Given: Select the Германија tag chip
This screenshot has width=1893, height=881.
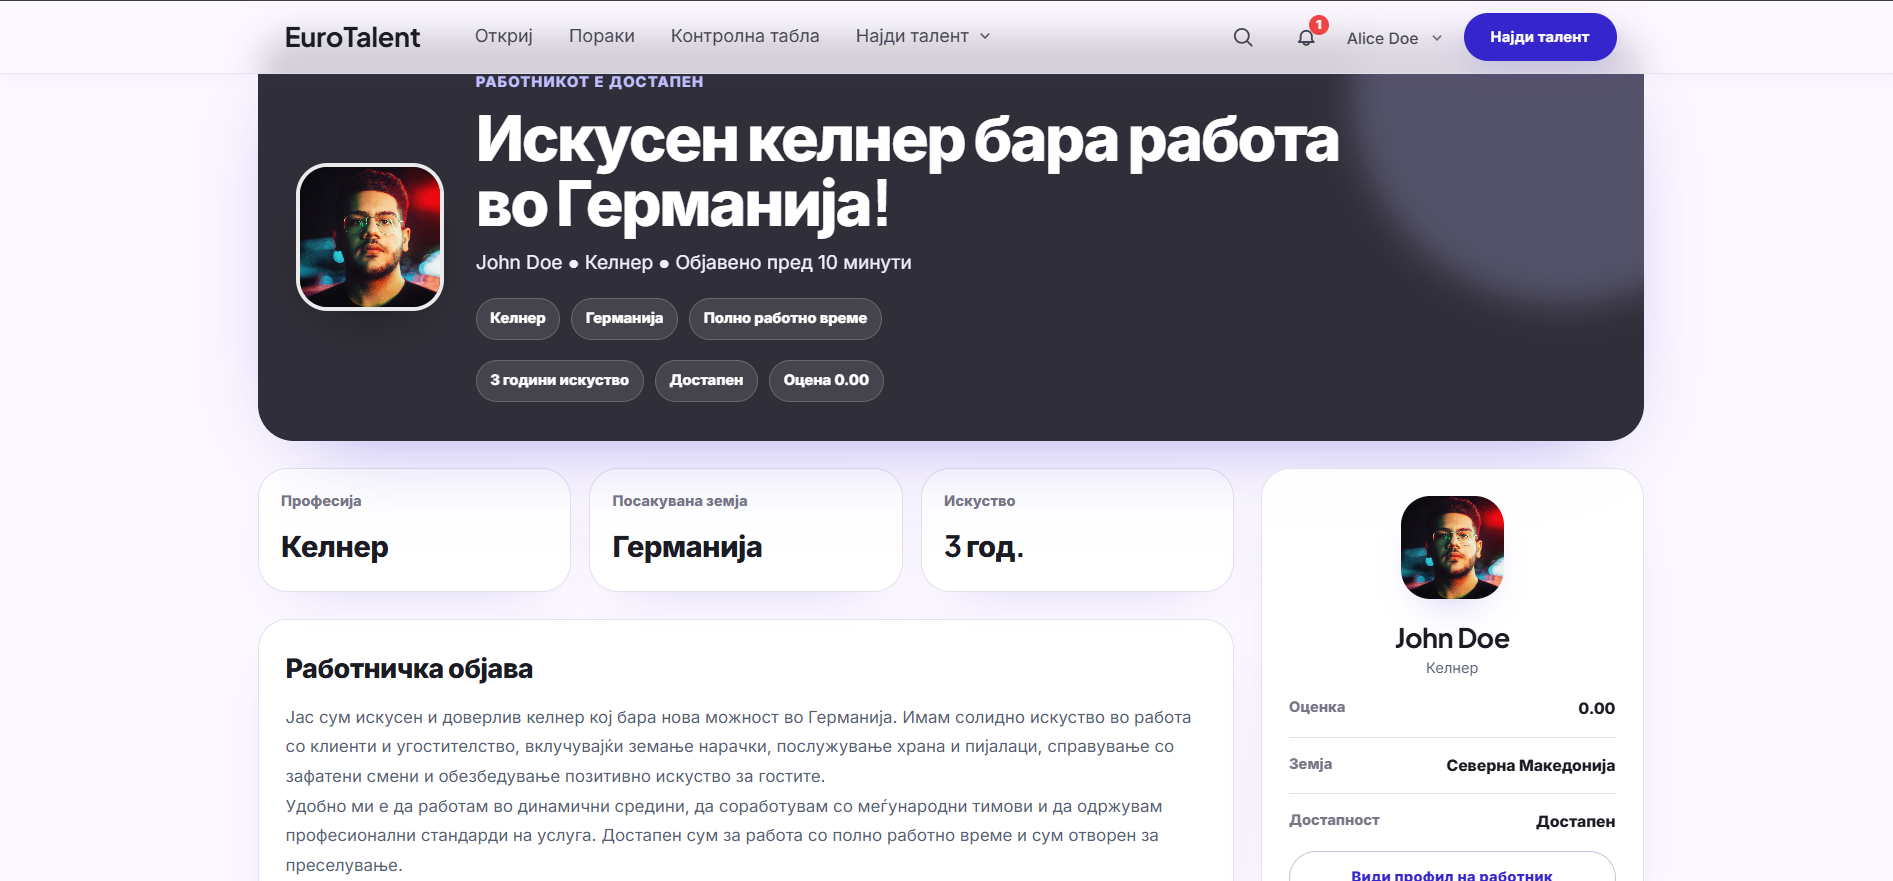Looking at the screenshot, I should click(624, 319).
